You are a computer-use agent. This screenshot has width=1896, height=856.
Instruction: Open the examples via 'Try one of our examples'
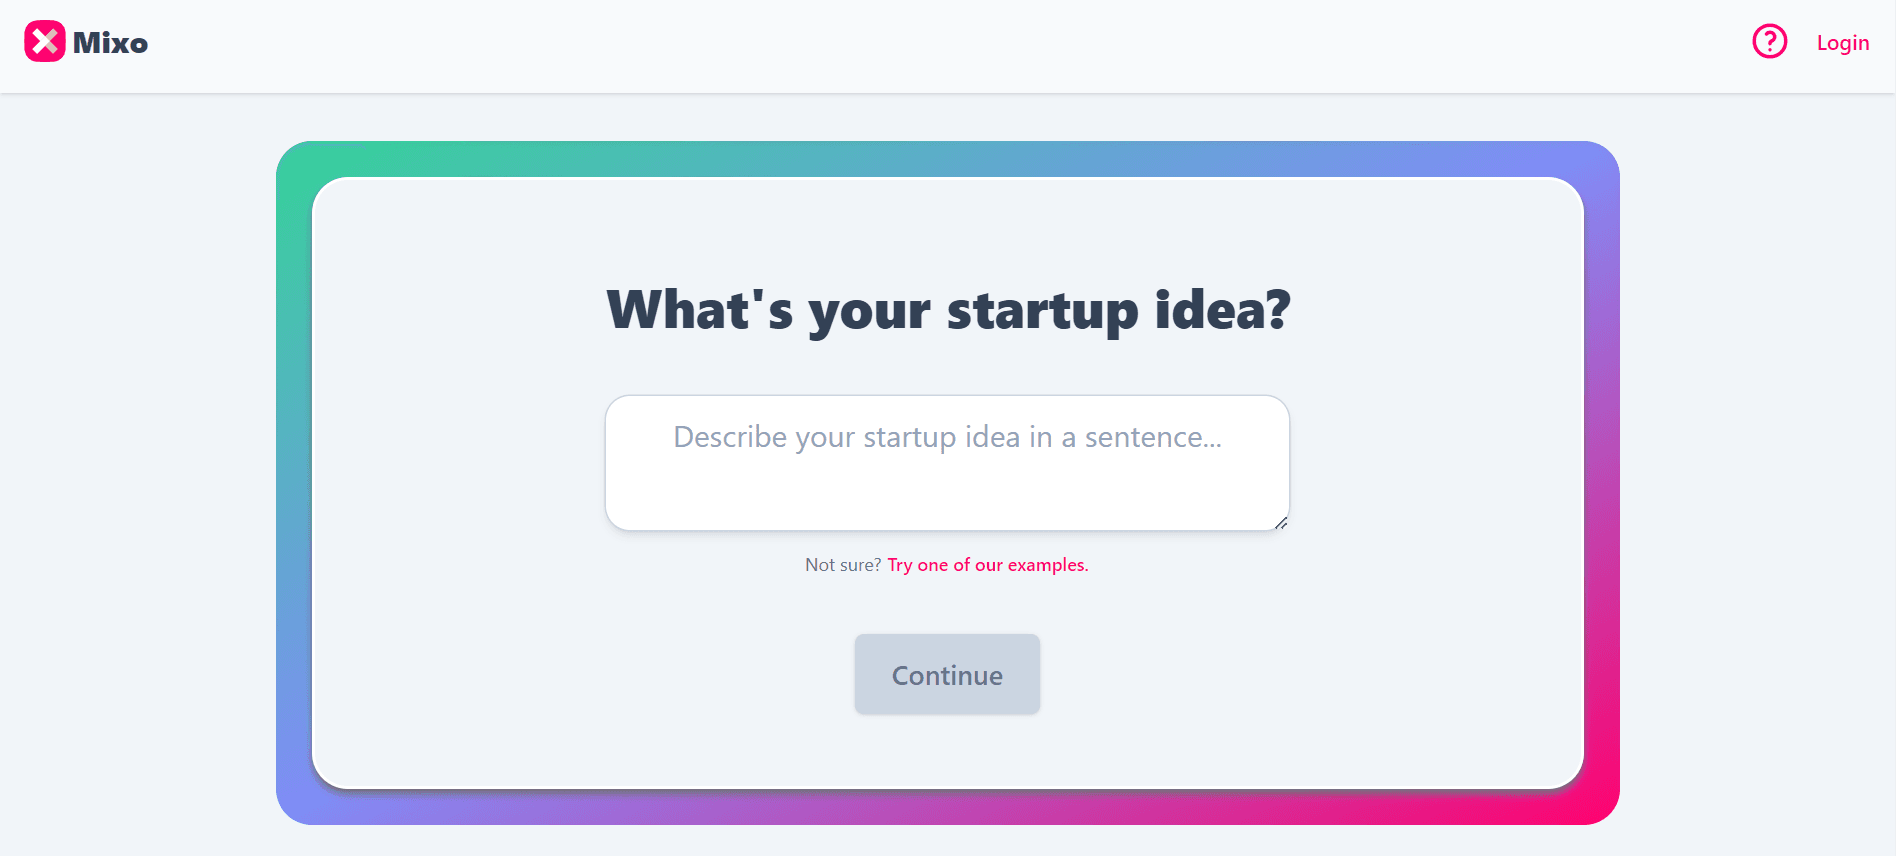click(986, 564)
